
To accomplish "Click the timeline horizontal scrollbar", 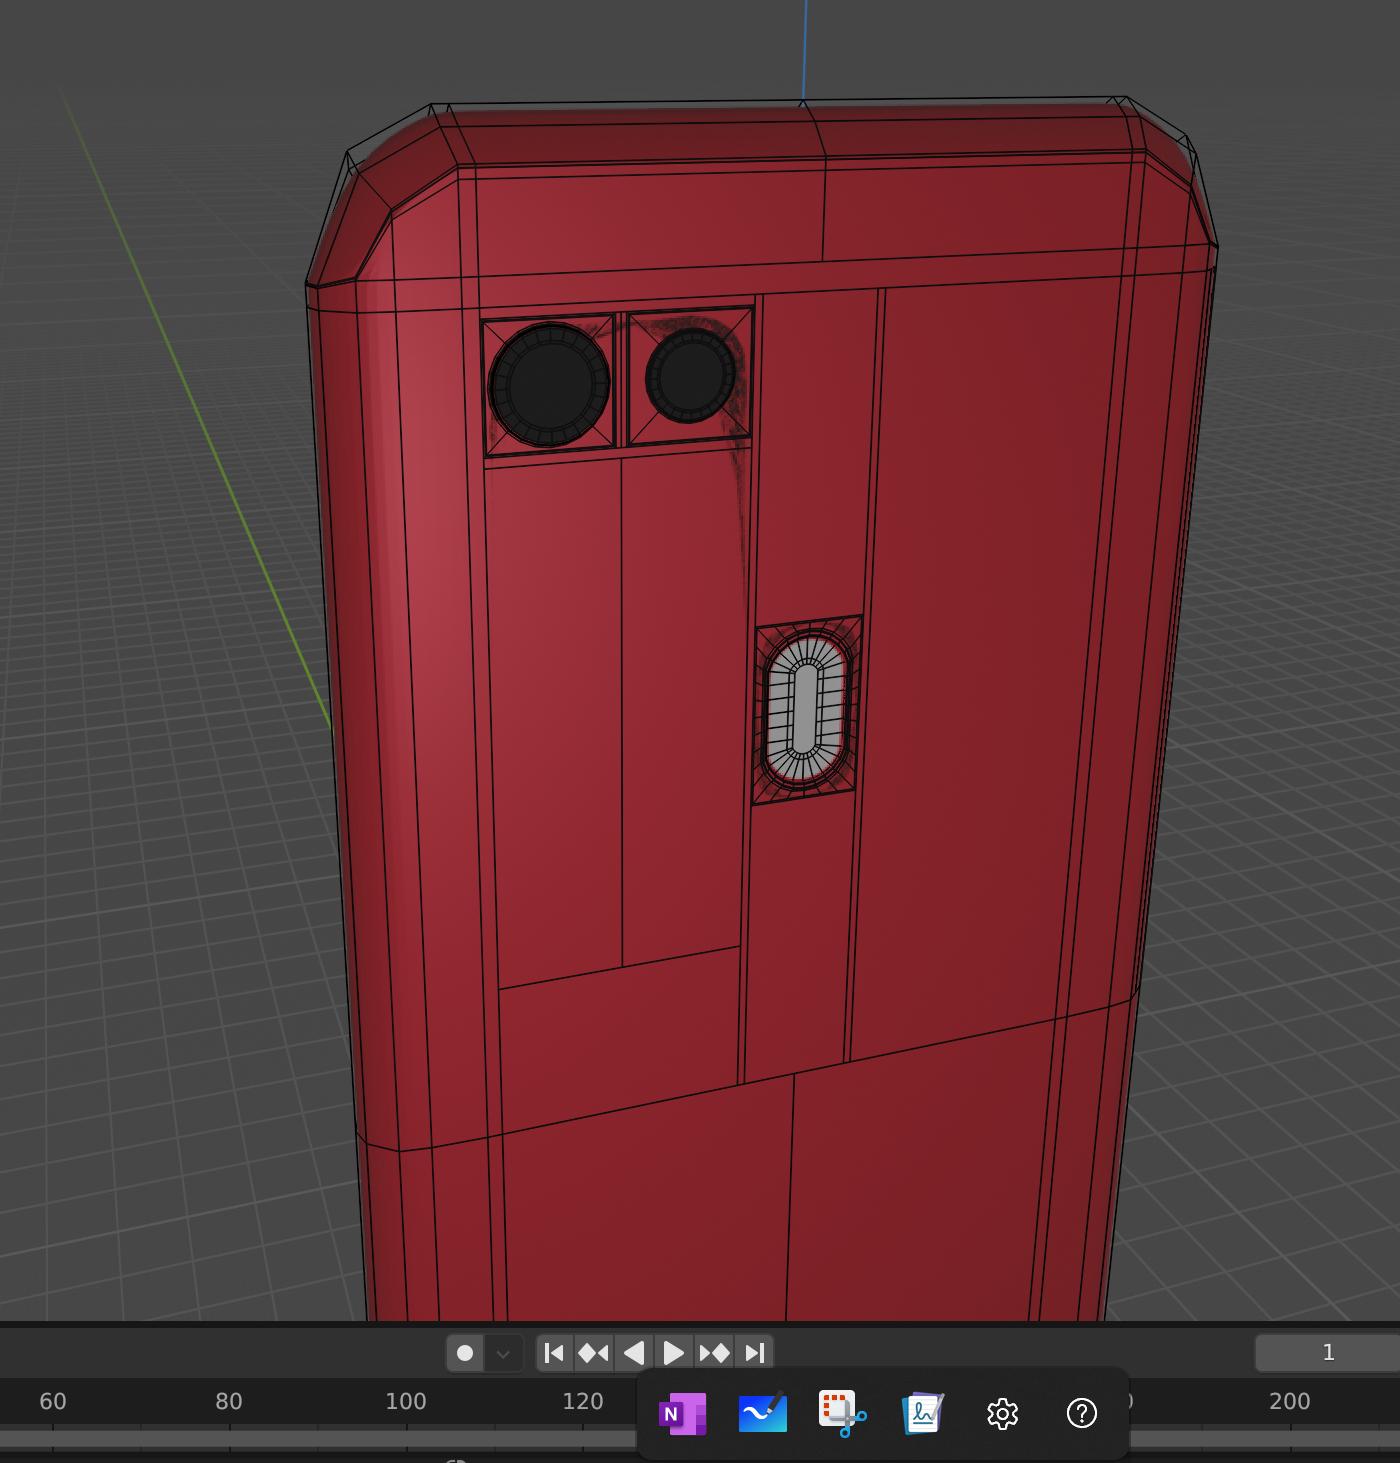I will (318, 1438).
